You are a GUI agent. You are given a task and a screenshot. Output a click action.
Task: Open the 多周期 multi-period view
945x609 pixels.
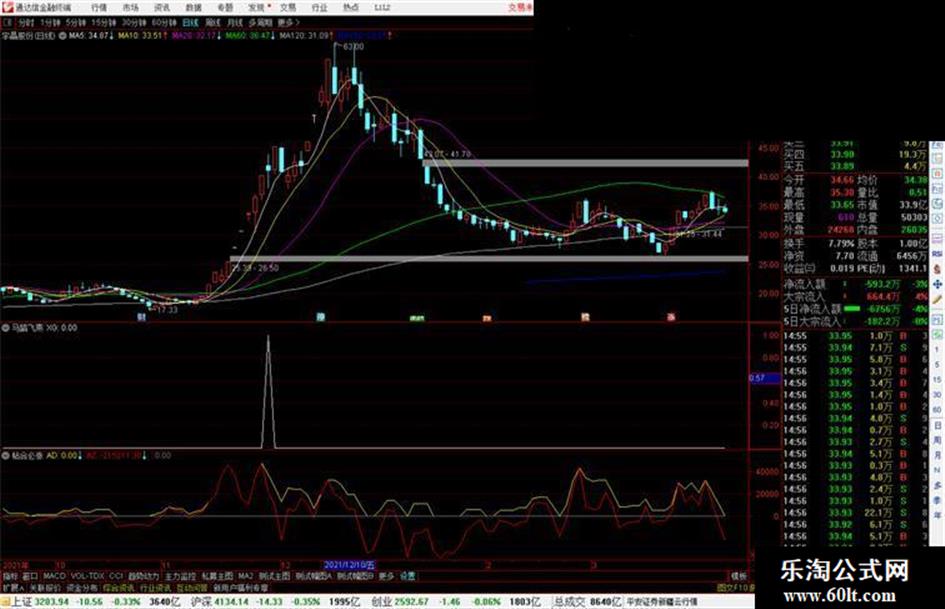(260, 22)
